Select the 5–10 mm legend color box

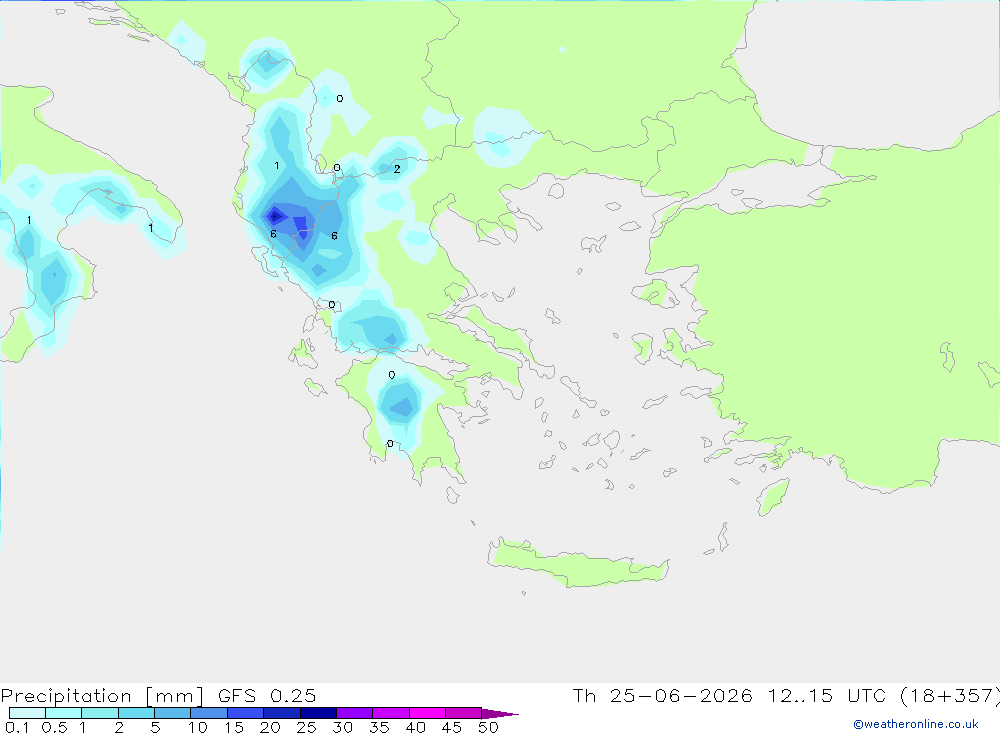(173, 713)
